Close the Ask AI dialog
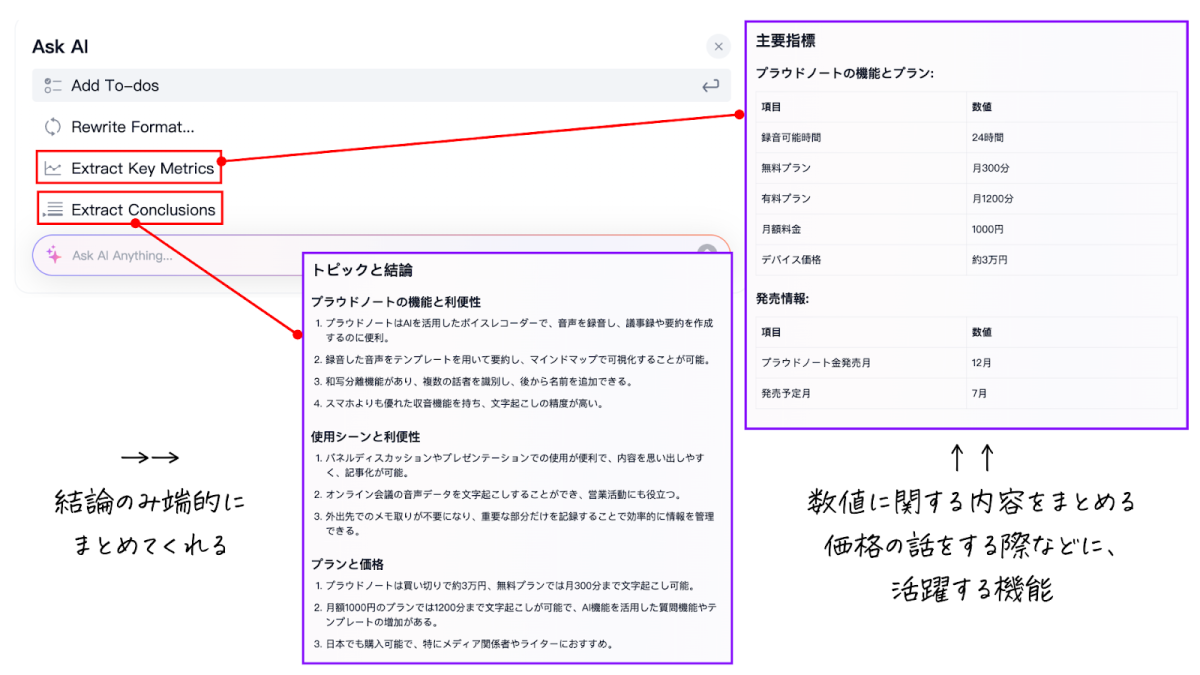1200x675 pixels. click(718, 46)
